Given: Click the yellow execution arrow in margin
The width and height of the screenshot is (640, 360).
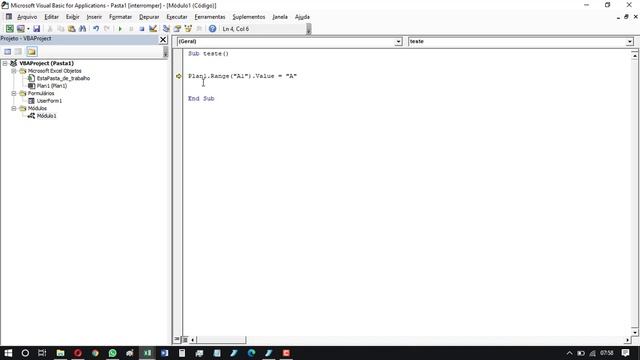Looking at the screenshot, I should pos(178,76).
